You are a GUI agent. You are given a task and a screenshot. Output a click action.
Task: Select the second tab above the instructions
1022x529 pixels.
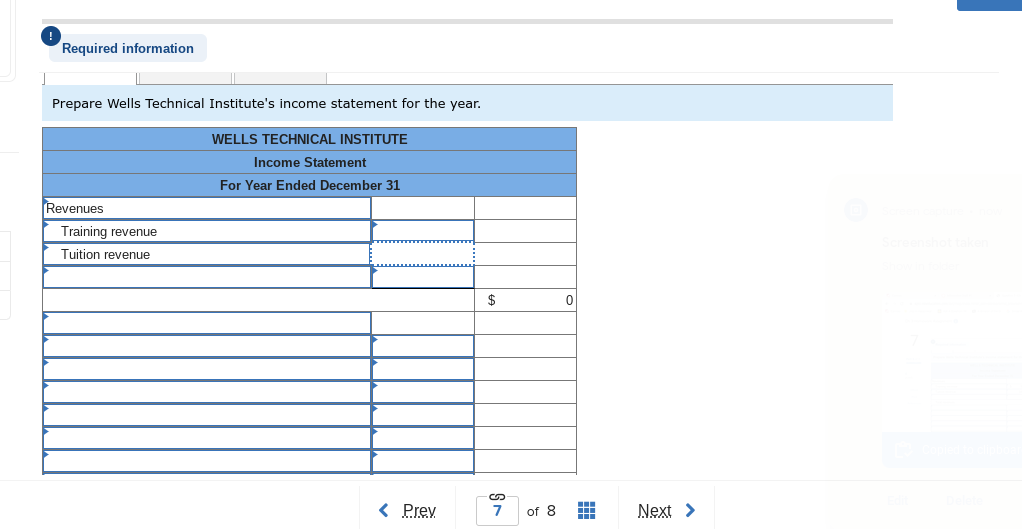coord(186,78)
